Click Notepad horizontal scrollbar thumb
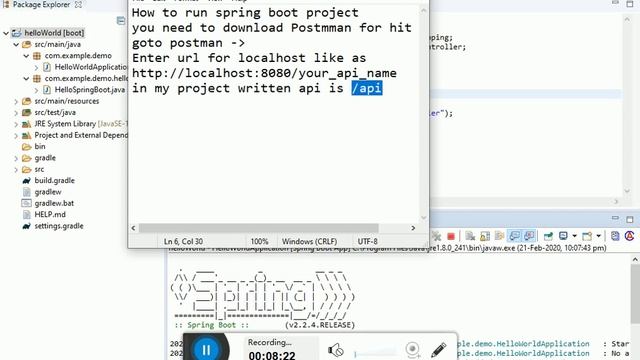Screen dimensions: 640x360 click(259, 228)
